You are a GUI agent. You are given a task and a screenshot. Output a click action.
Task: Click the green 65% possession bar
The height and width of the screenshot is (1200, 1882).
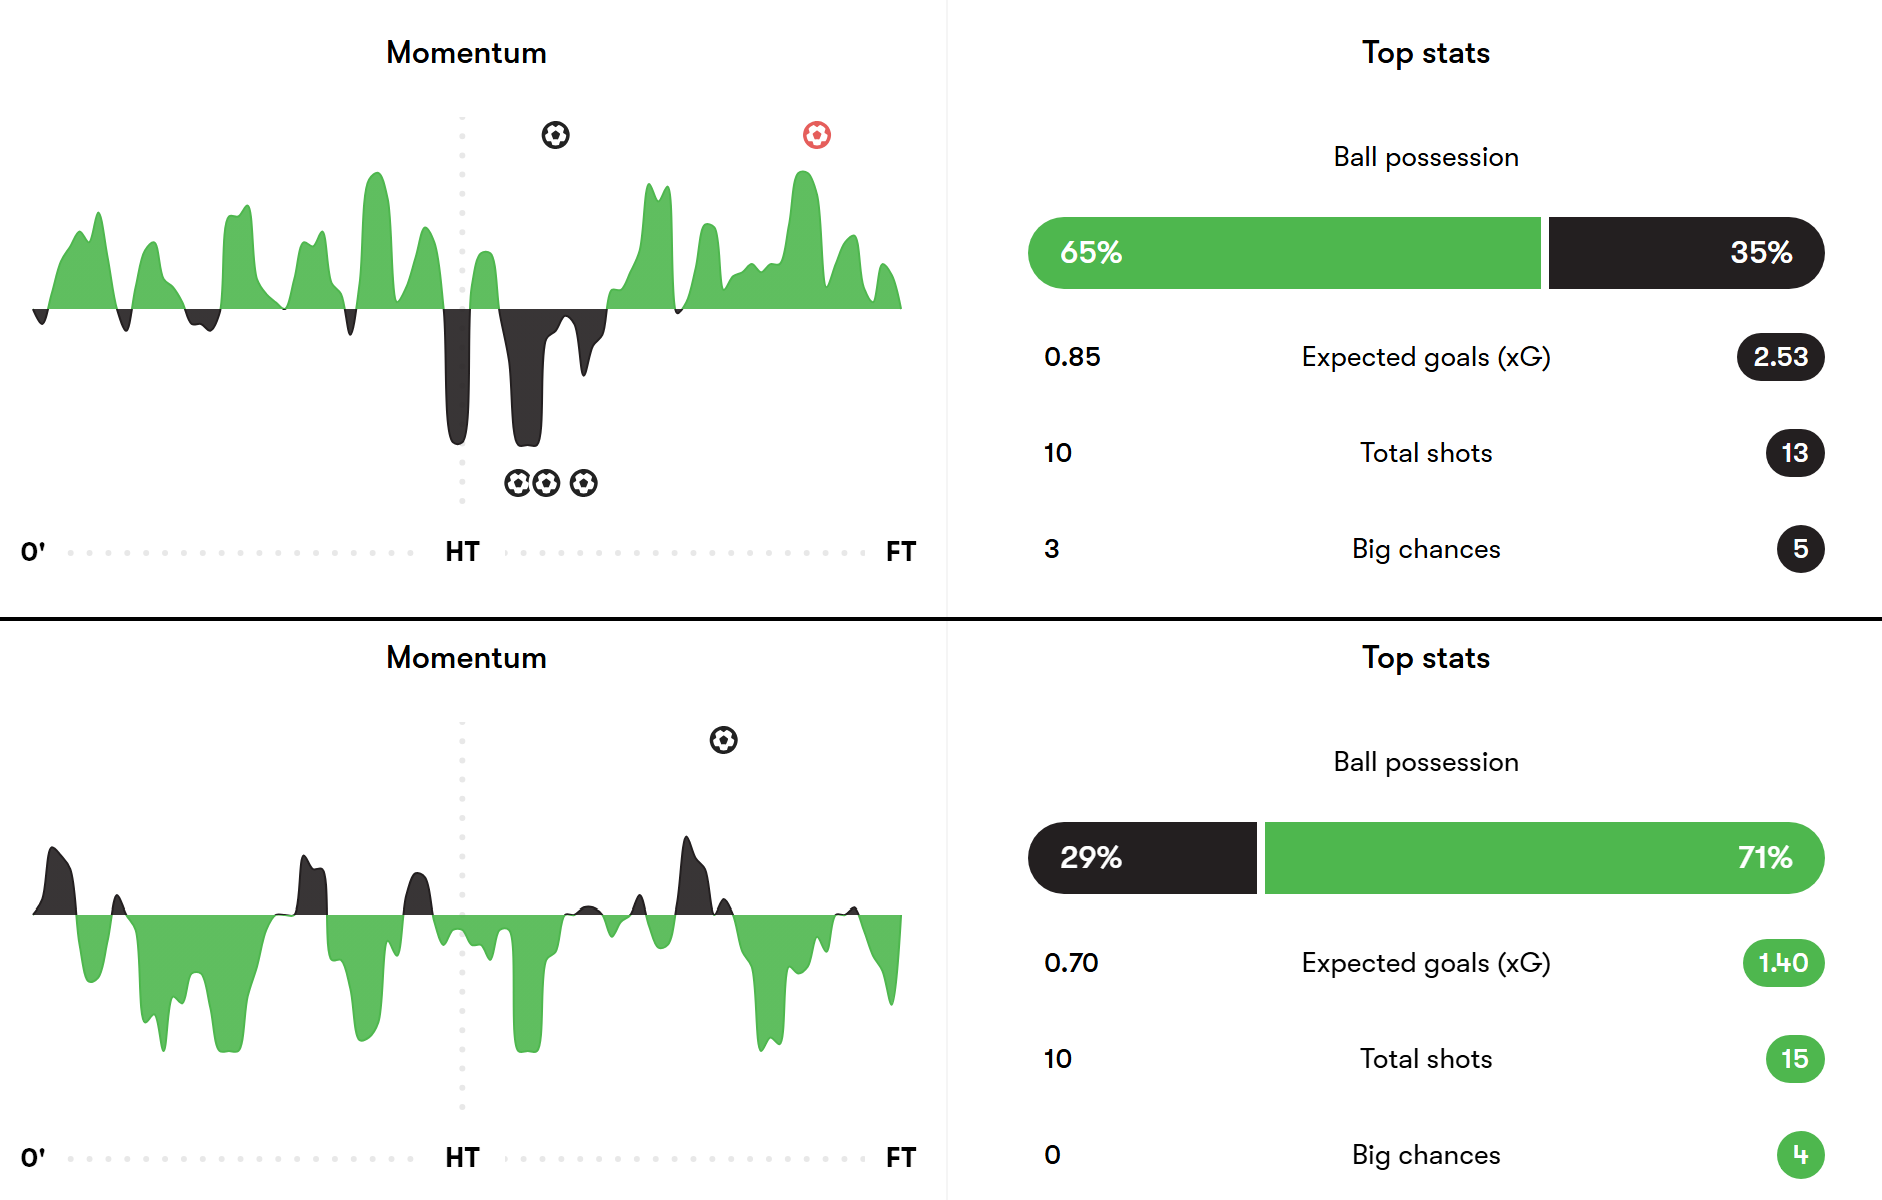[x=1284, y=253]
